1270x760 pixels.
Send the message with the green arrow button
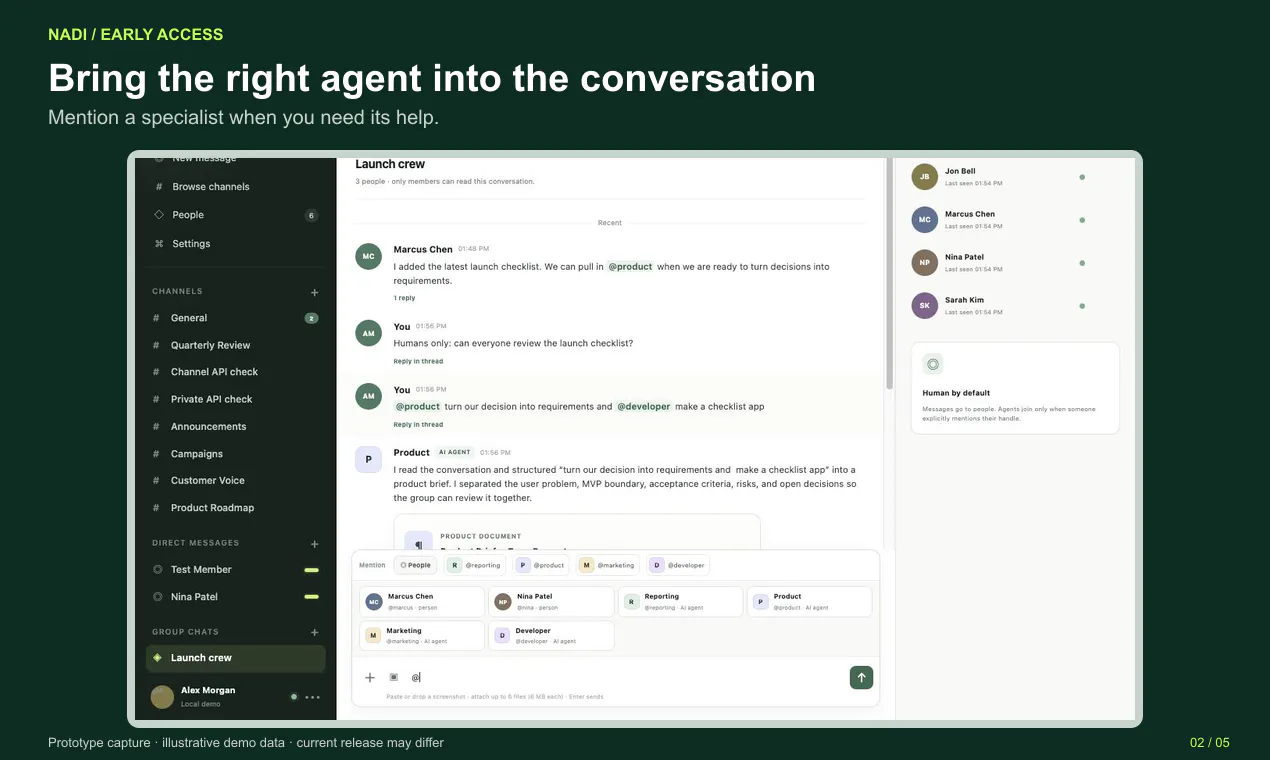click(861, 677)
